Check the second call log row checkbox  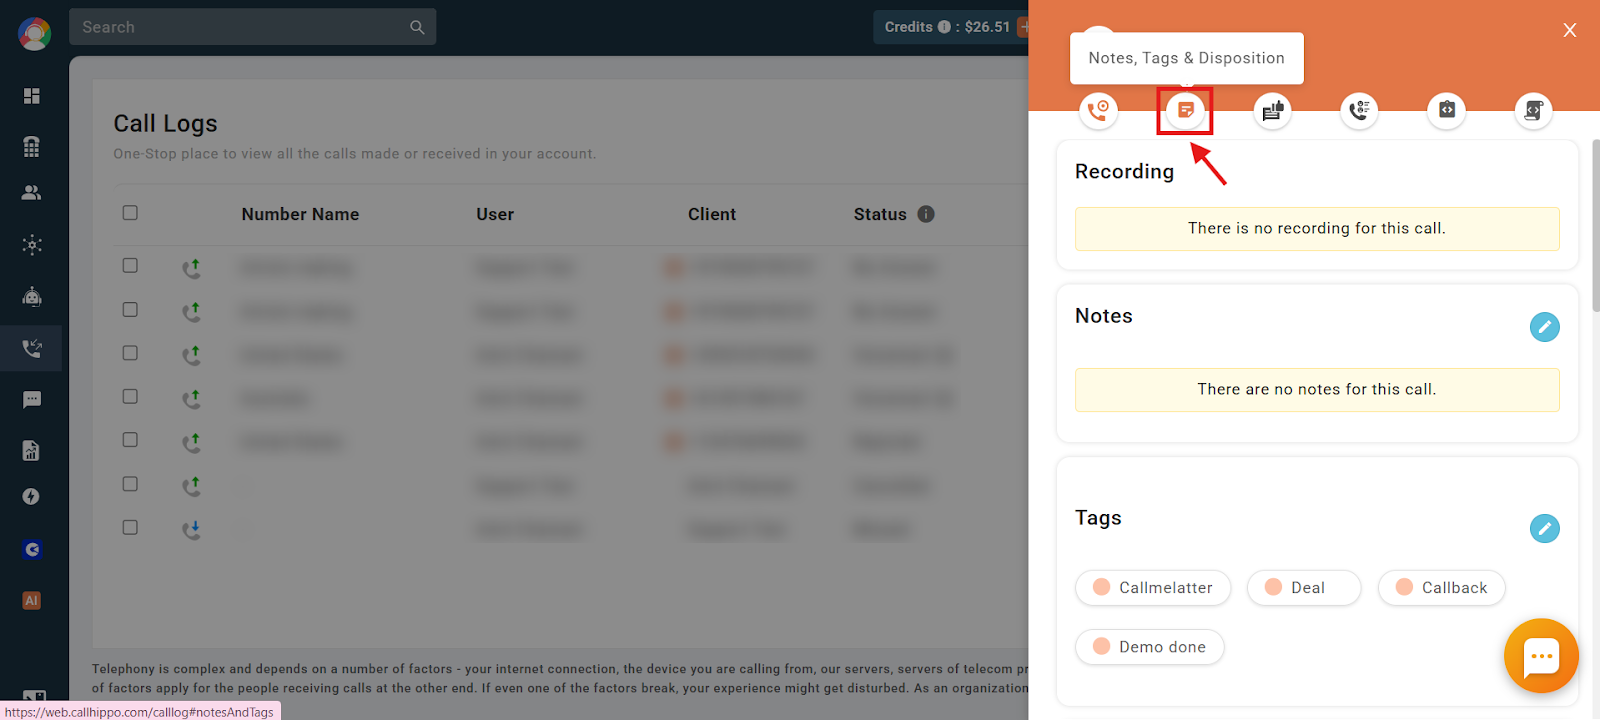(x=130, y=310)
